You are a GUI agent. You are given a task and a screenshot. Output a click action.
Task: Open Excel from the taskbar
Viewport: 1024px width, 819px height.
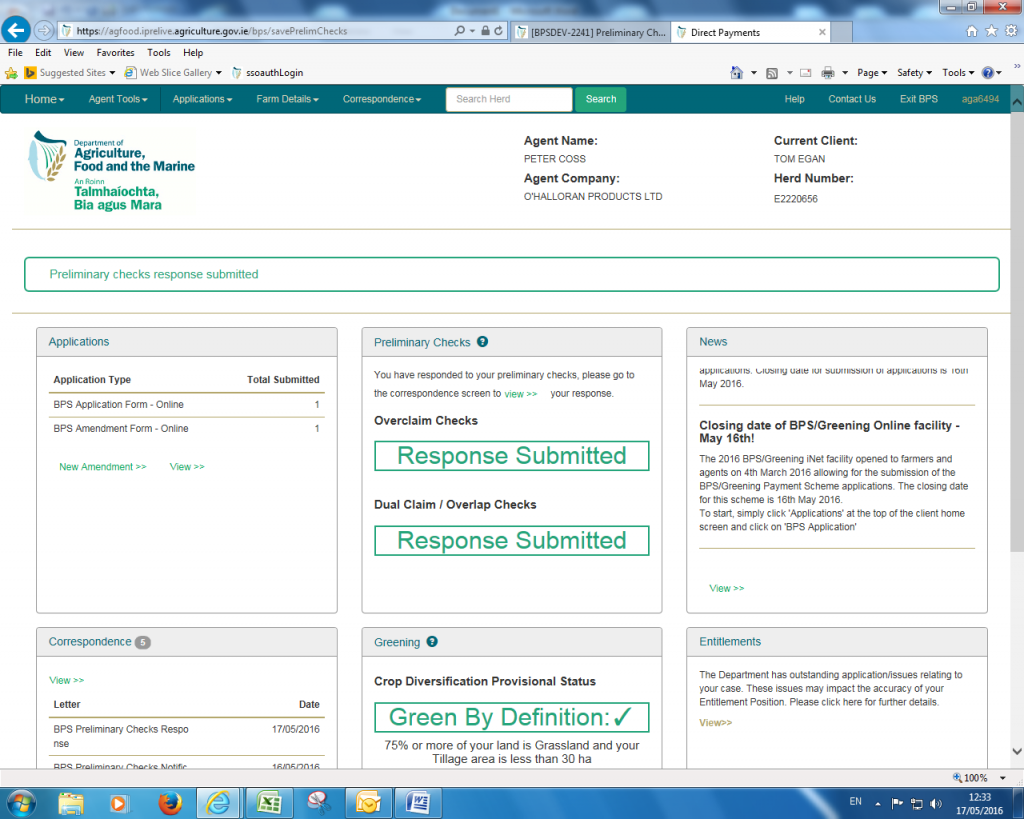[269, 802]
